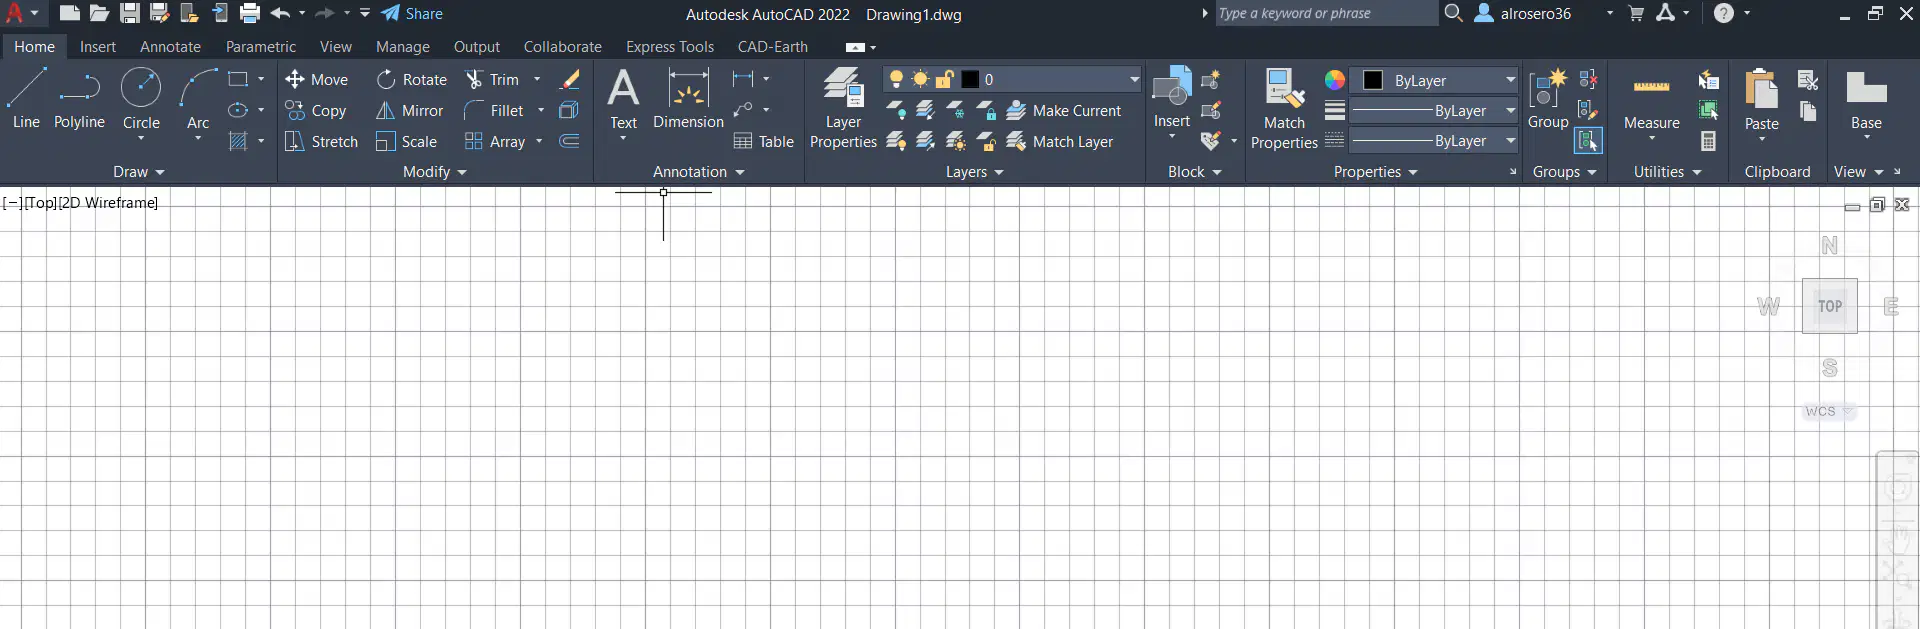Activate the Stretch tool
This screenshot has height=629, width=1920.
click(x=321, y=141)
